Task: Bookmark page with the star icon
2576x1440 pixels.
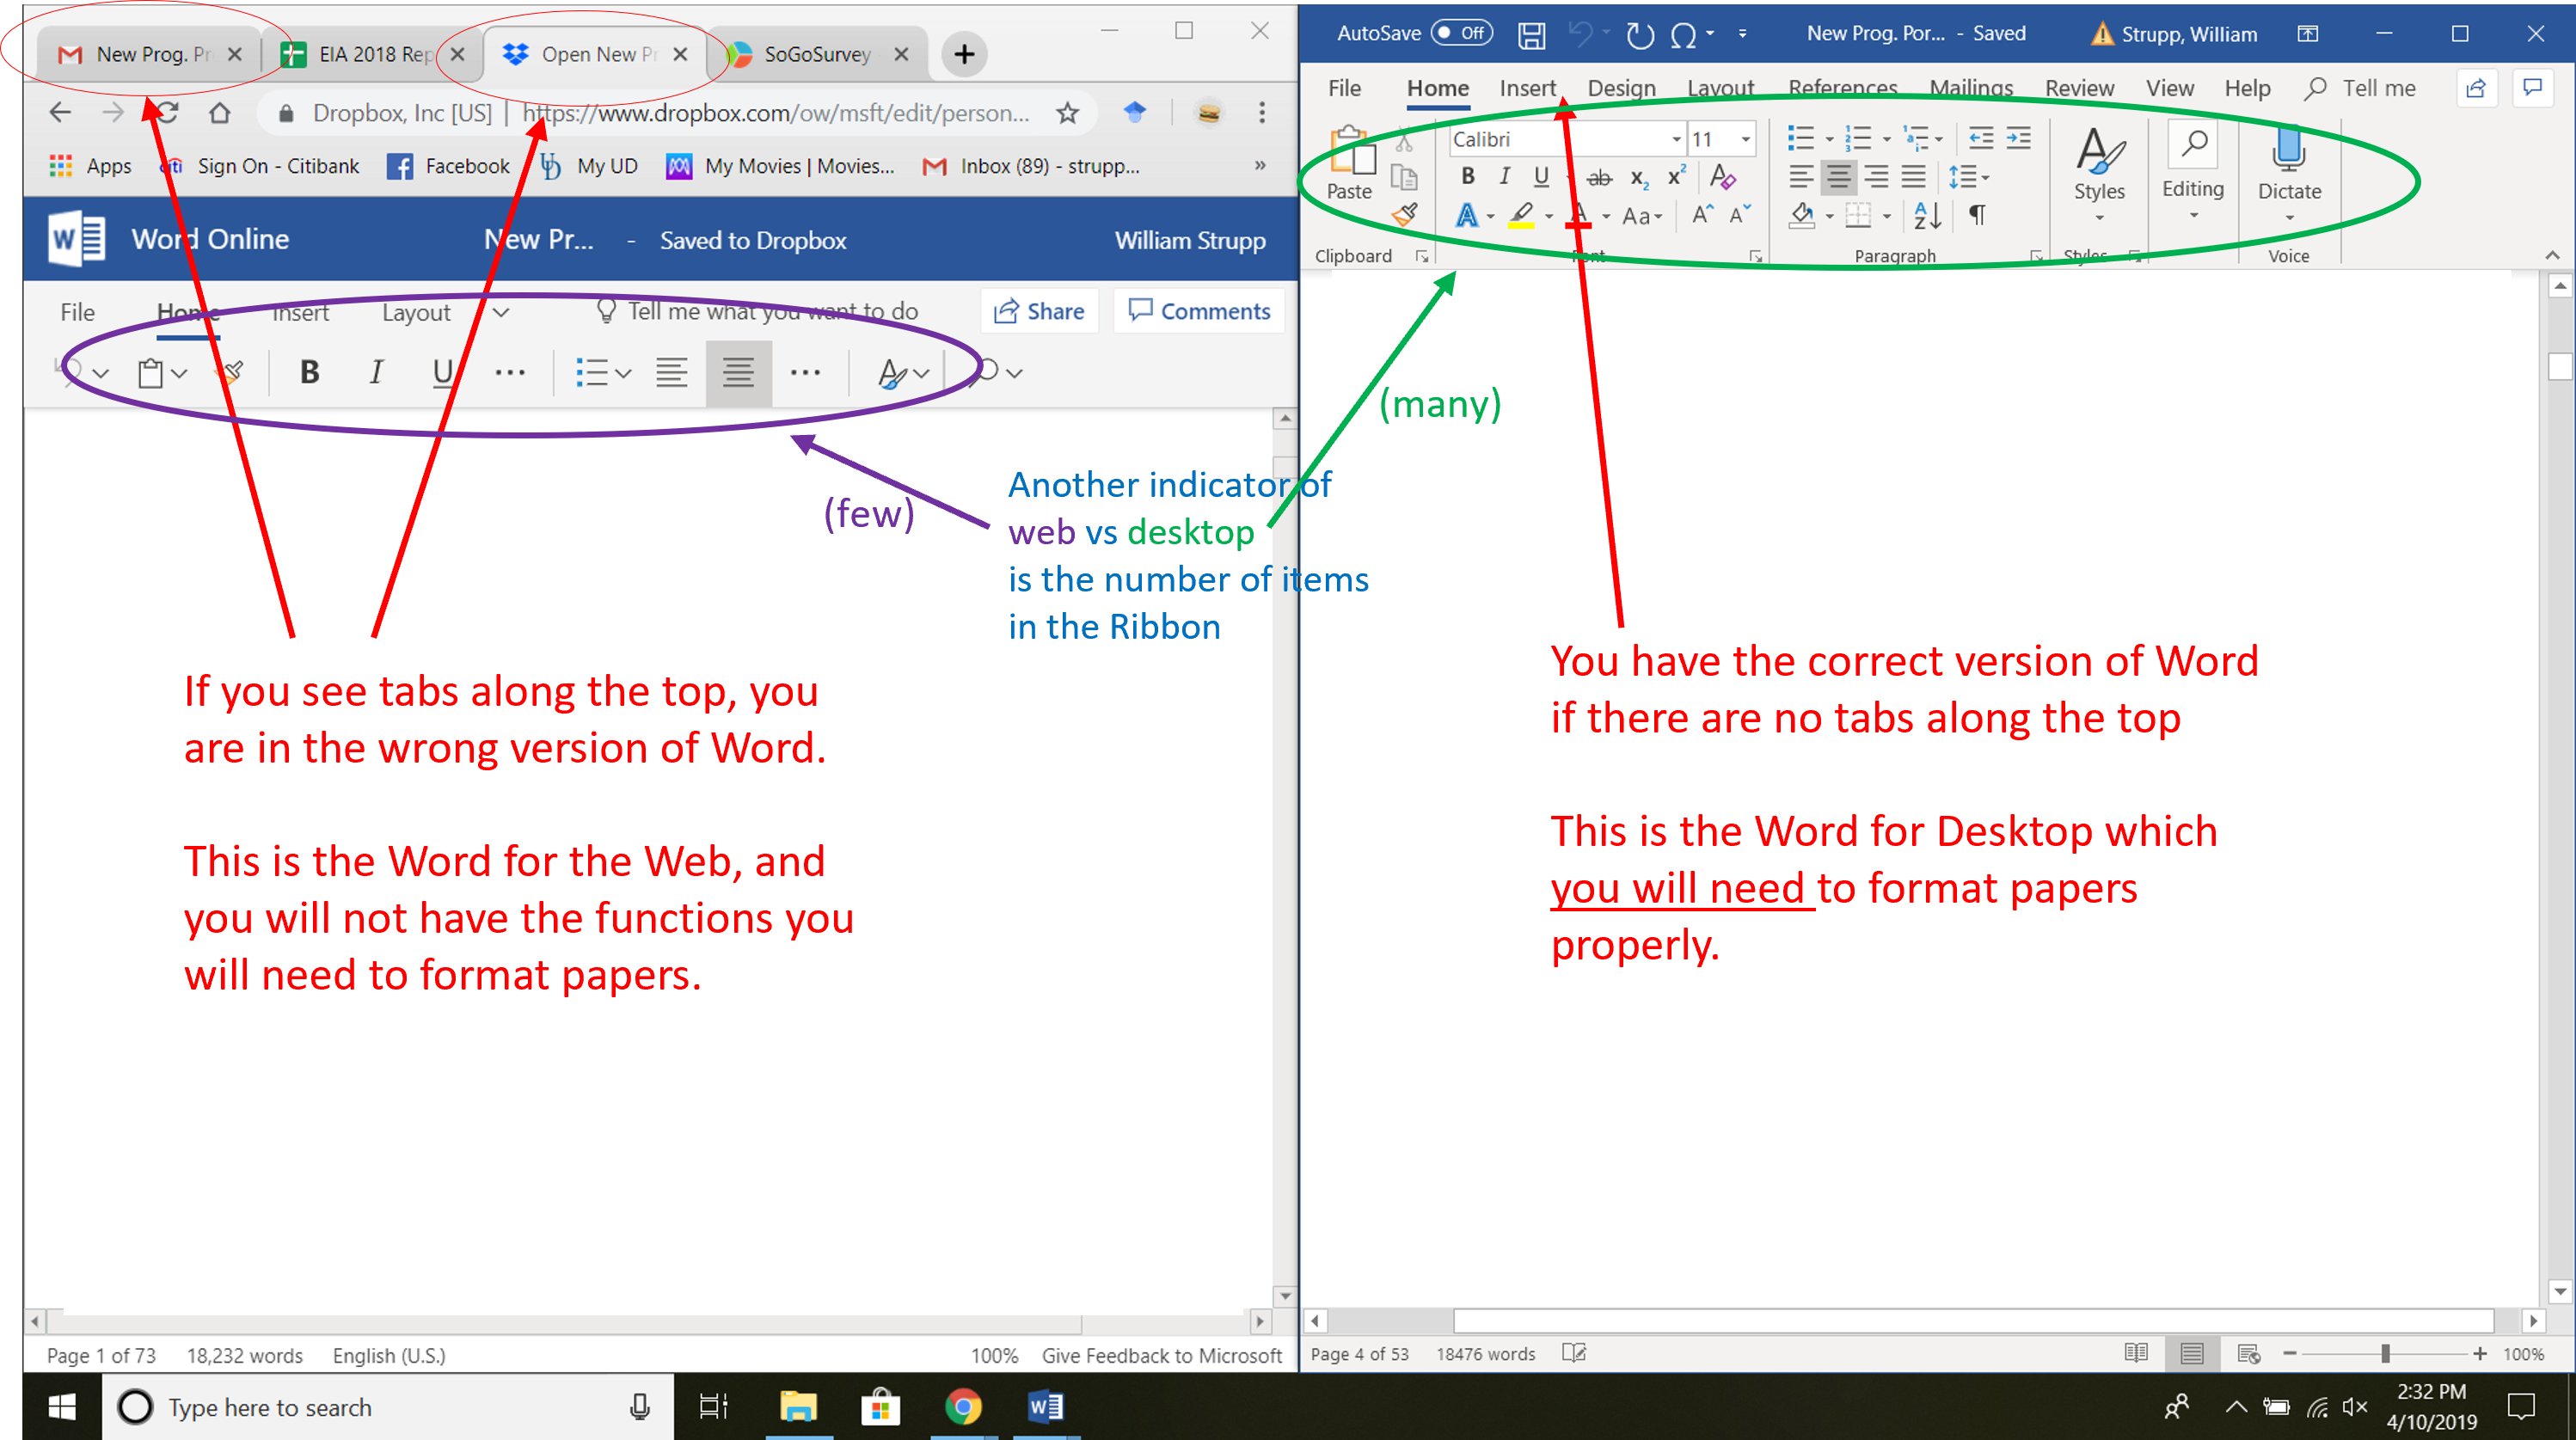Action: click(1067, 113)
